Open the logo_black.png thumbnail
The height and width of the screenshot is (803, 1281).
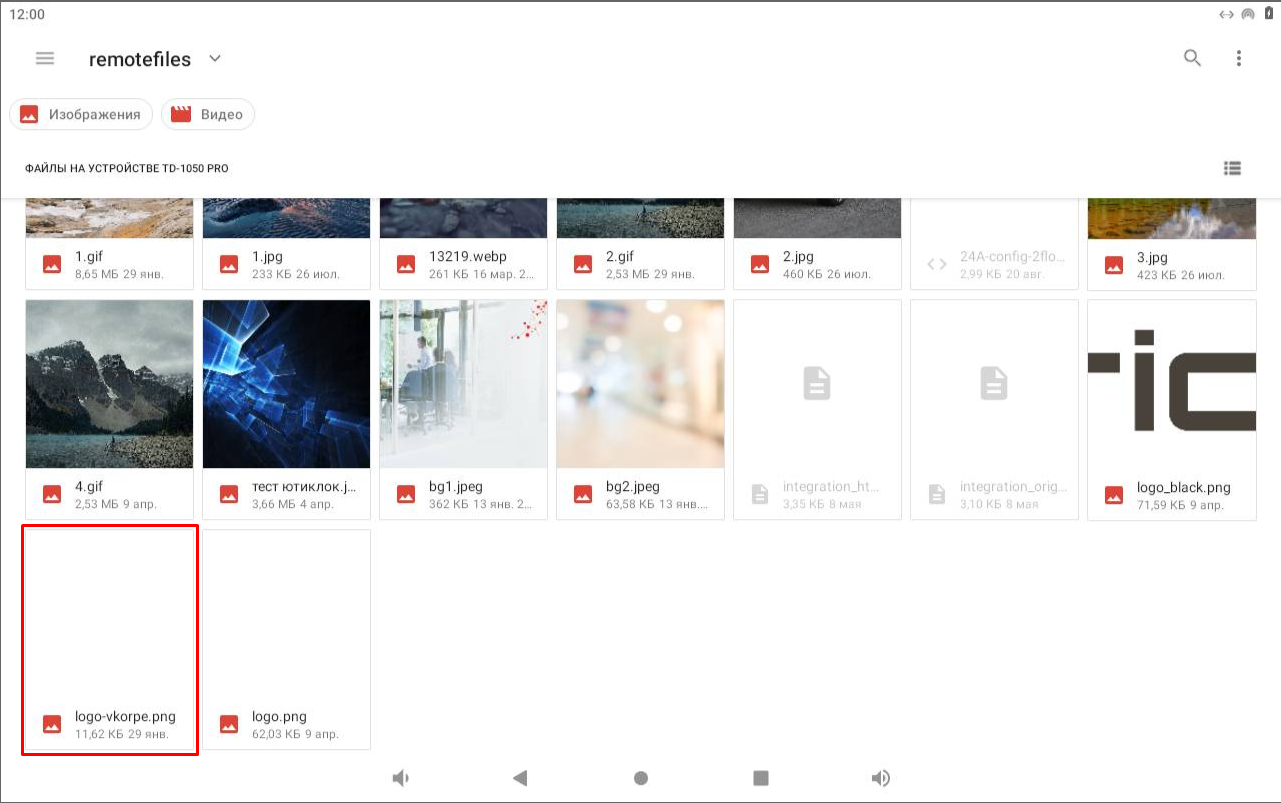tap(1172, 384)
